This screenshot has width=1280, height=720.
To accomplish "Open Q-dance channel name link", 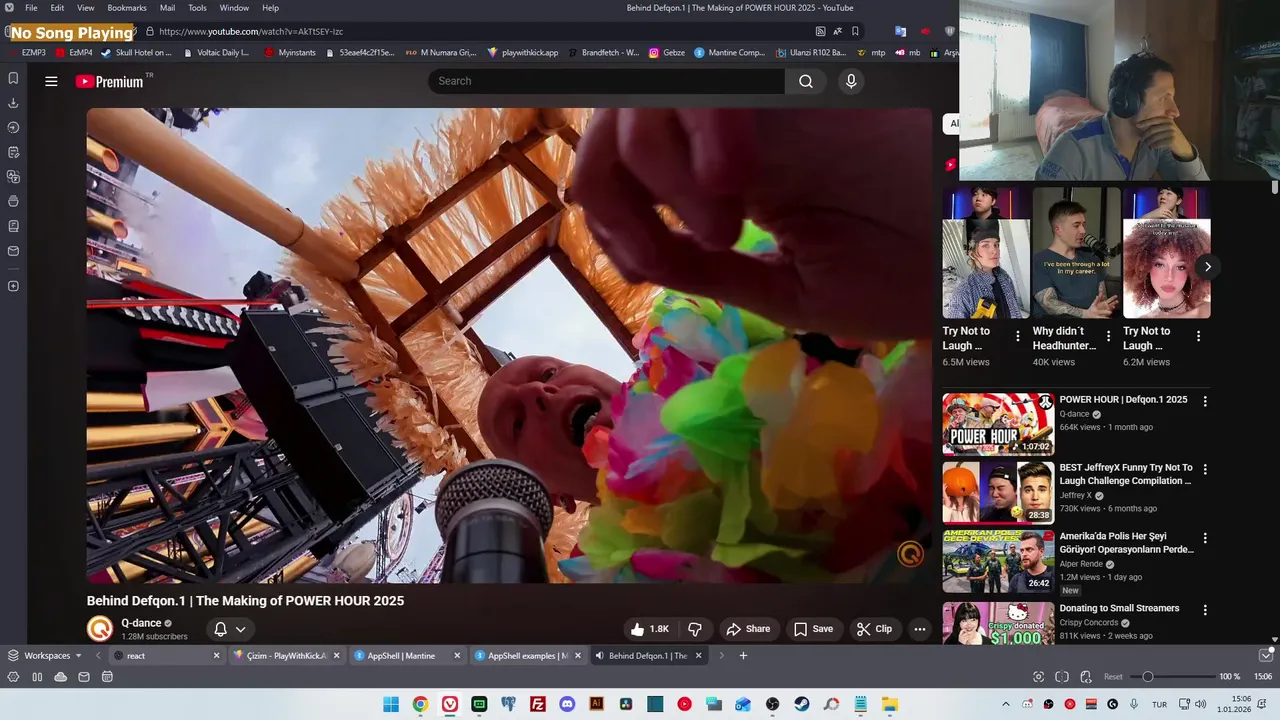I will [141, 623].
